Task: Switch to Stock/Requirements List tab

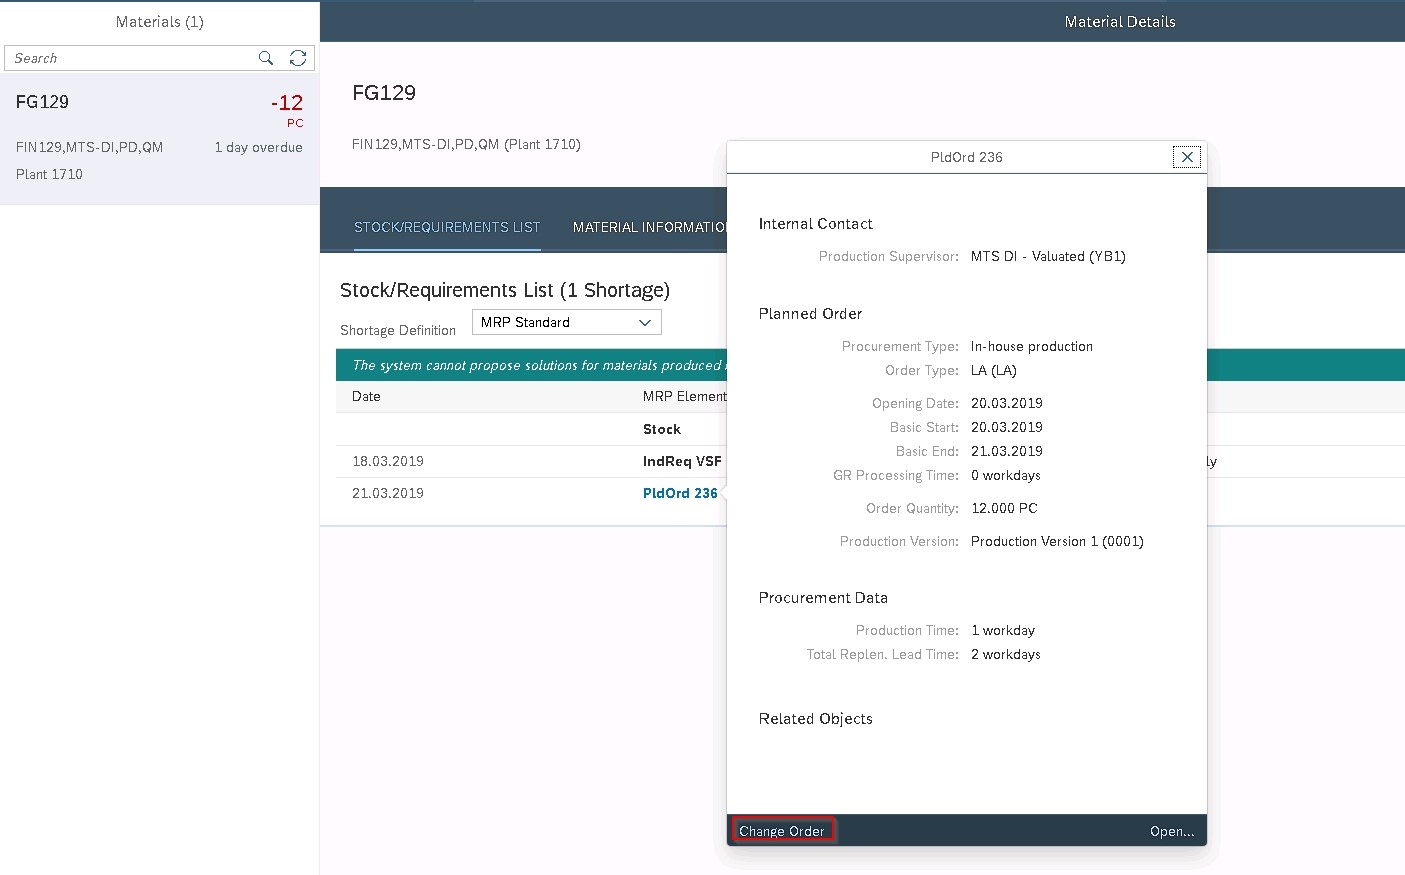Action: [x=447, y=227]
